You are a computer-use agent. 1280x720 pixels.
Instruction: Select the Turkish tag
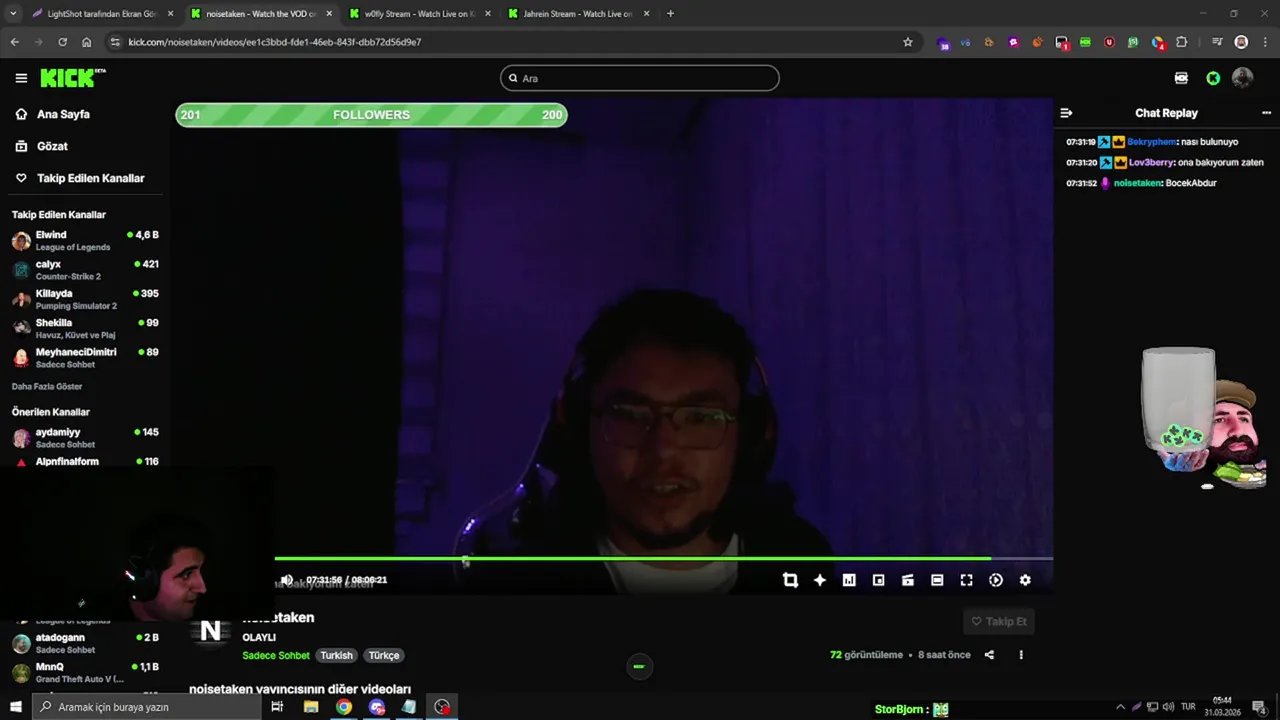click(x=336, y=656)
